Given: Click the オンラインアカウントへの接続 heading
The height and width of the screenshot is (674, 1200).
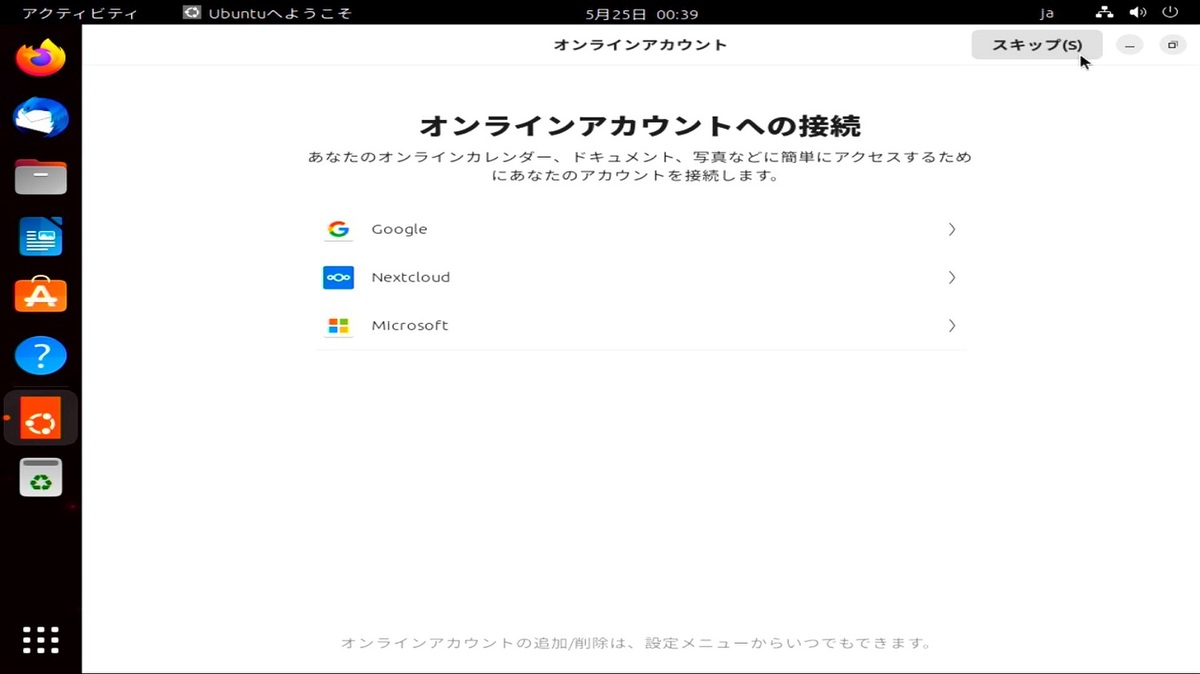Looking at the screenshot, I should [640, 126].
